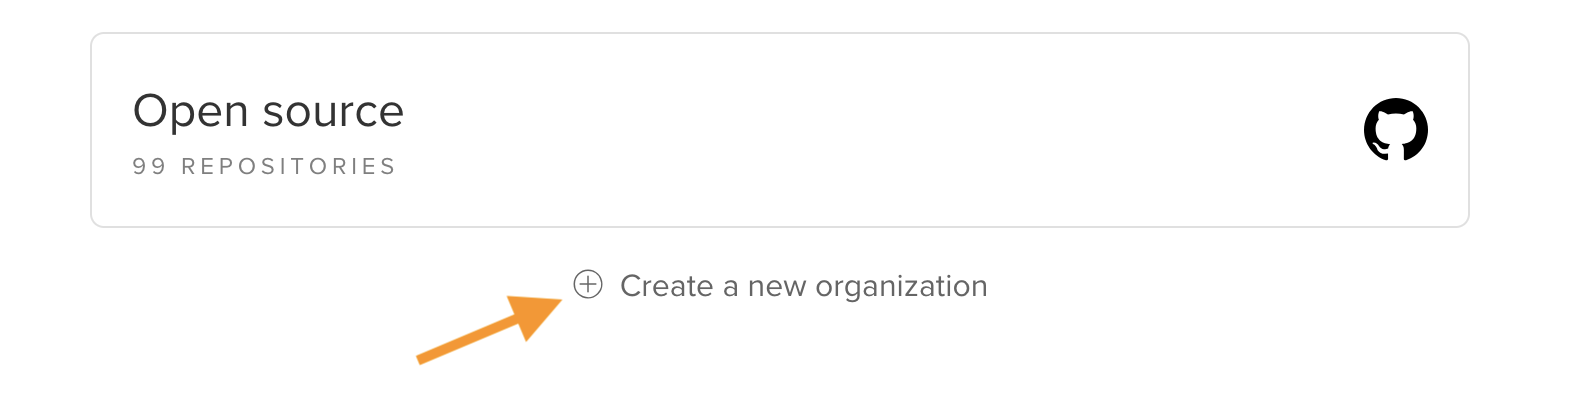Select the number 99 in repositories label
The height and width of the screenshot is (412, 1570).
click(149, 166)
